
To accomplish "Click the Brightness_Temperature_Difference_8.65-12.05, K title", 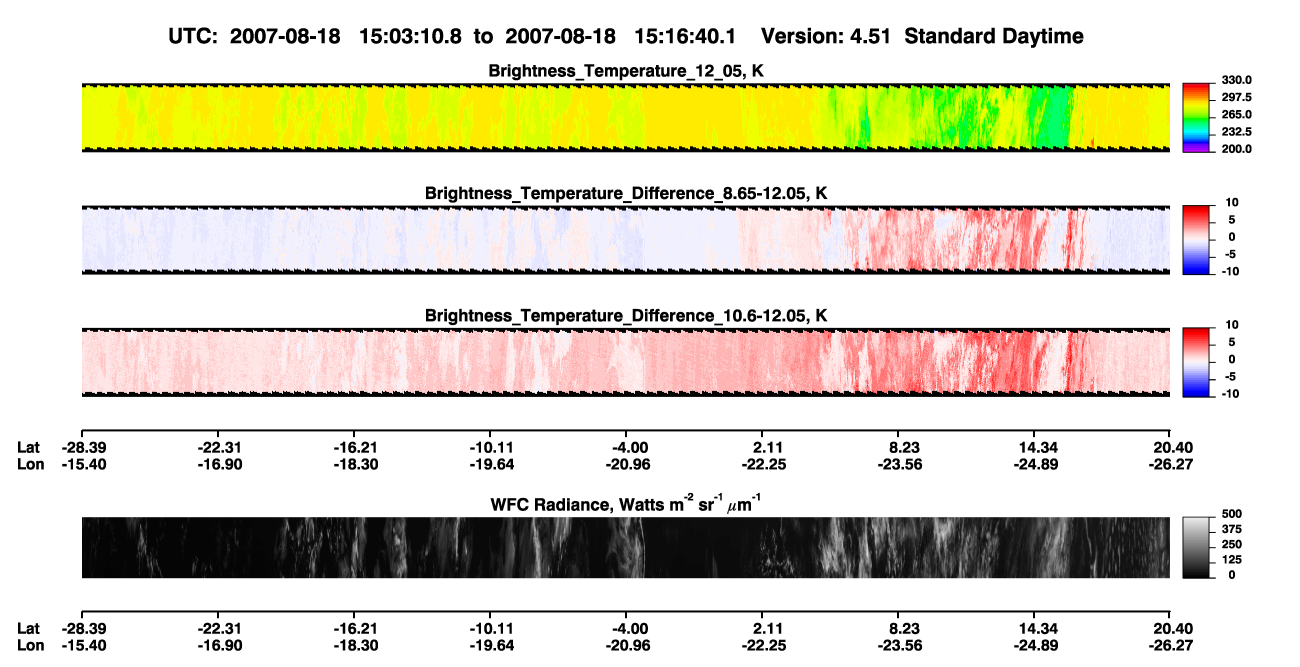I will [x=625, y=193].
